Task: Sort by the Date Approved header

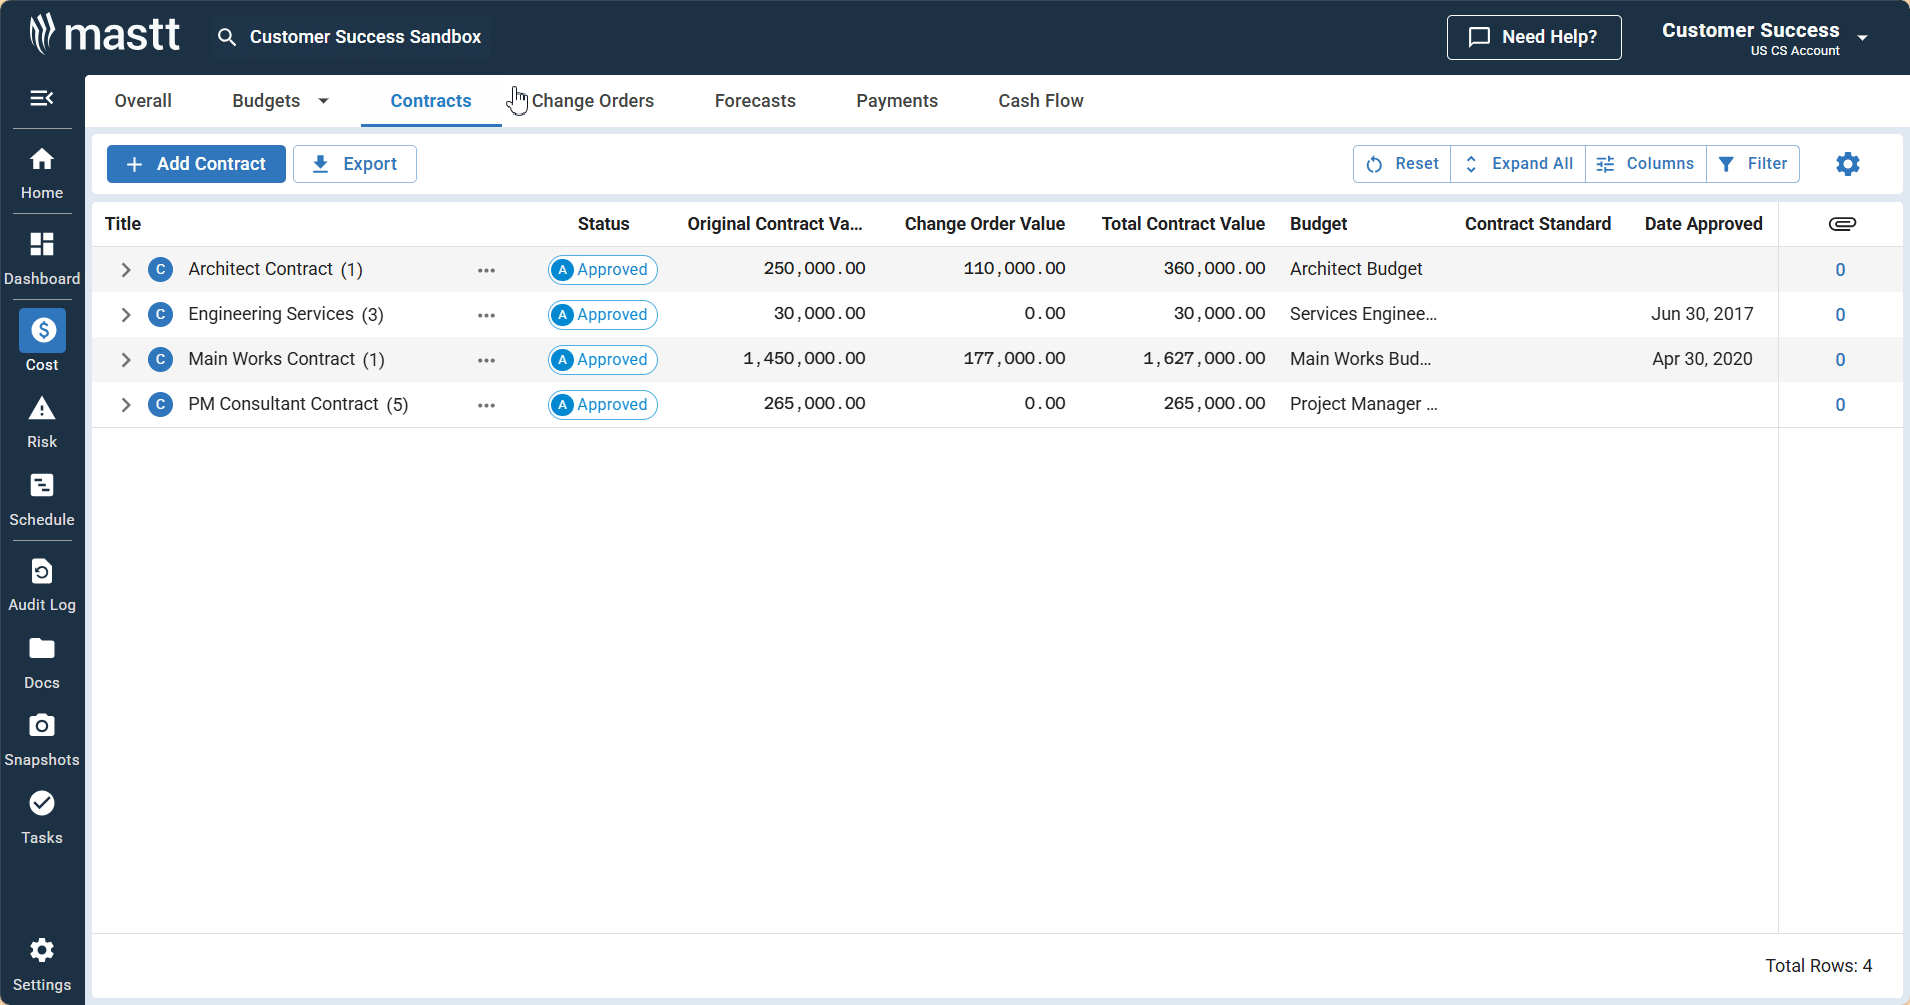Action: coord(1703,224)
